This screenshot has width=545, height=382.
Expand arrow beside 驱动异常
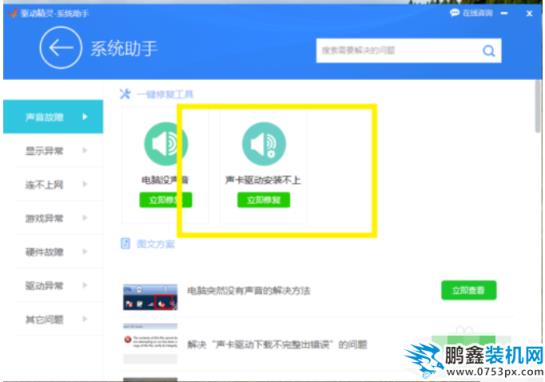[x=84, y=285]
